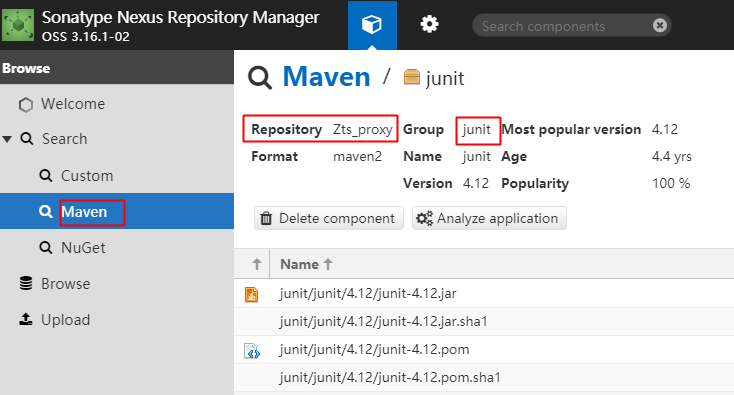The width and height of the screenshot is (734, 395).
Task: Select junit-4.12.jar.sha1 asset row
Action: (484, 322)
